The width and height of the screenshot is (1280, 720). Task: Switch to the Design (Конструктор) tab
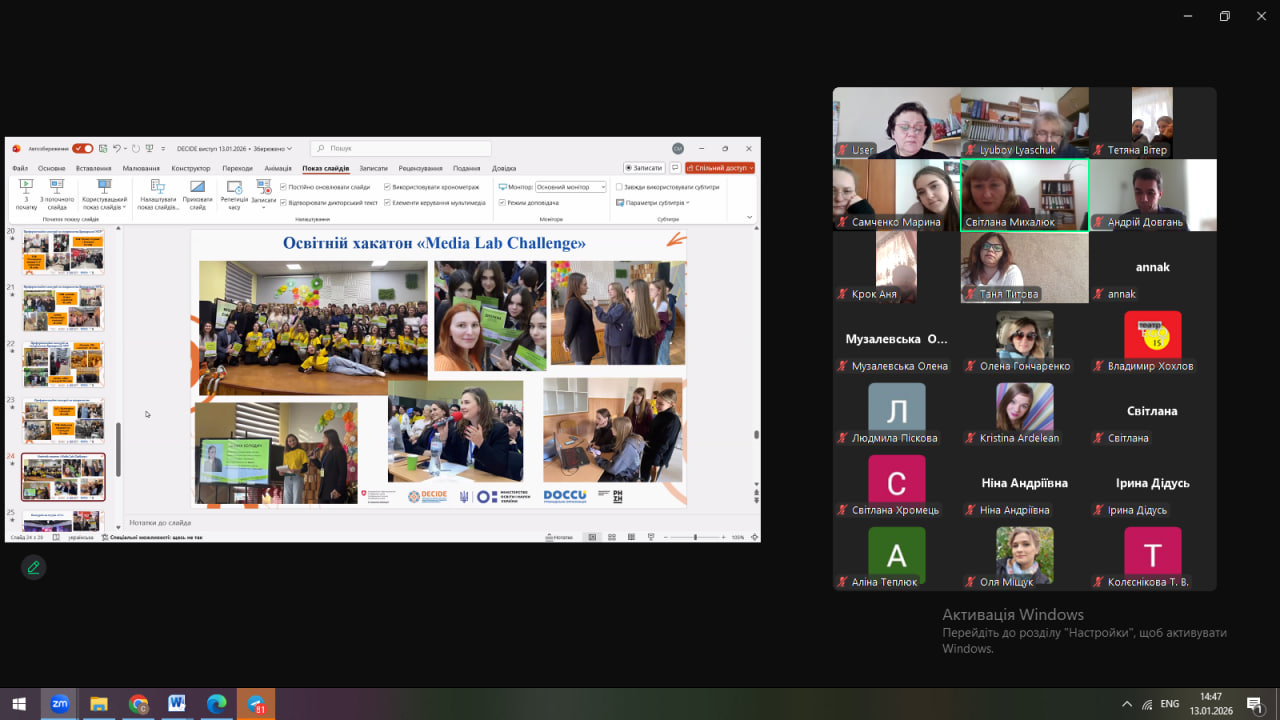point(191,168)
